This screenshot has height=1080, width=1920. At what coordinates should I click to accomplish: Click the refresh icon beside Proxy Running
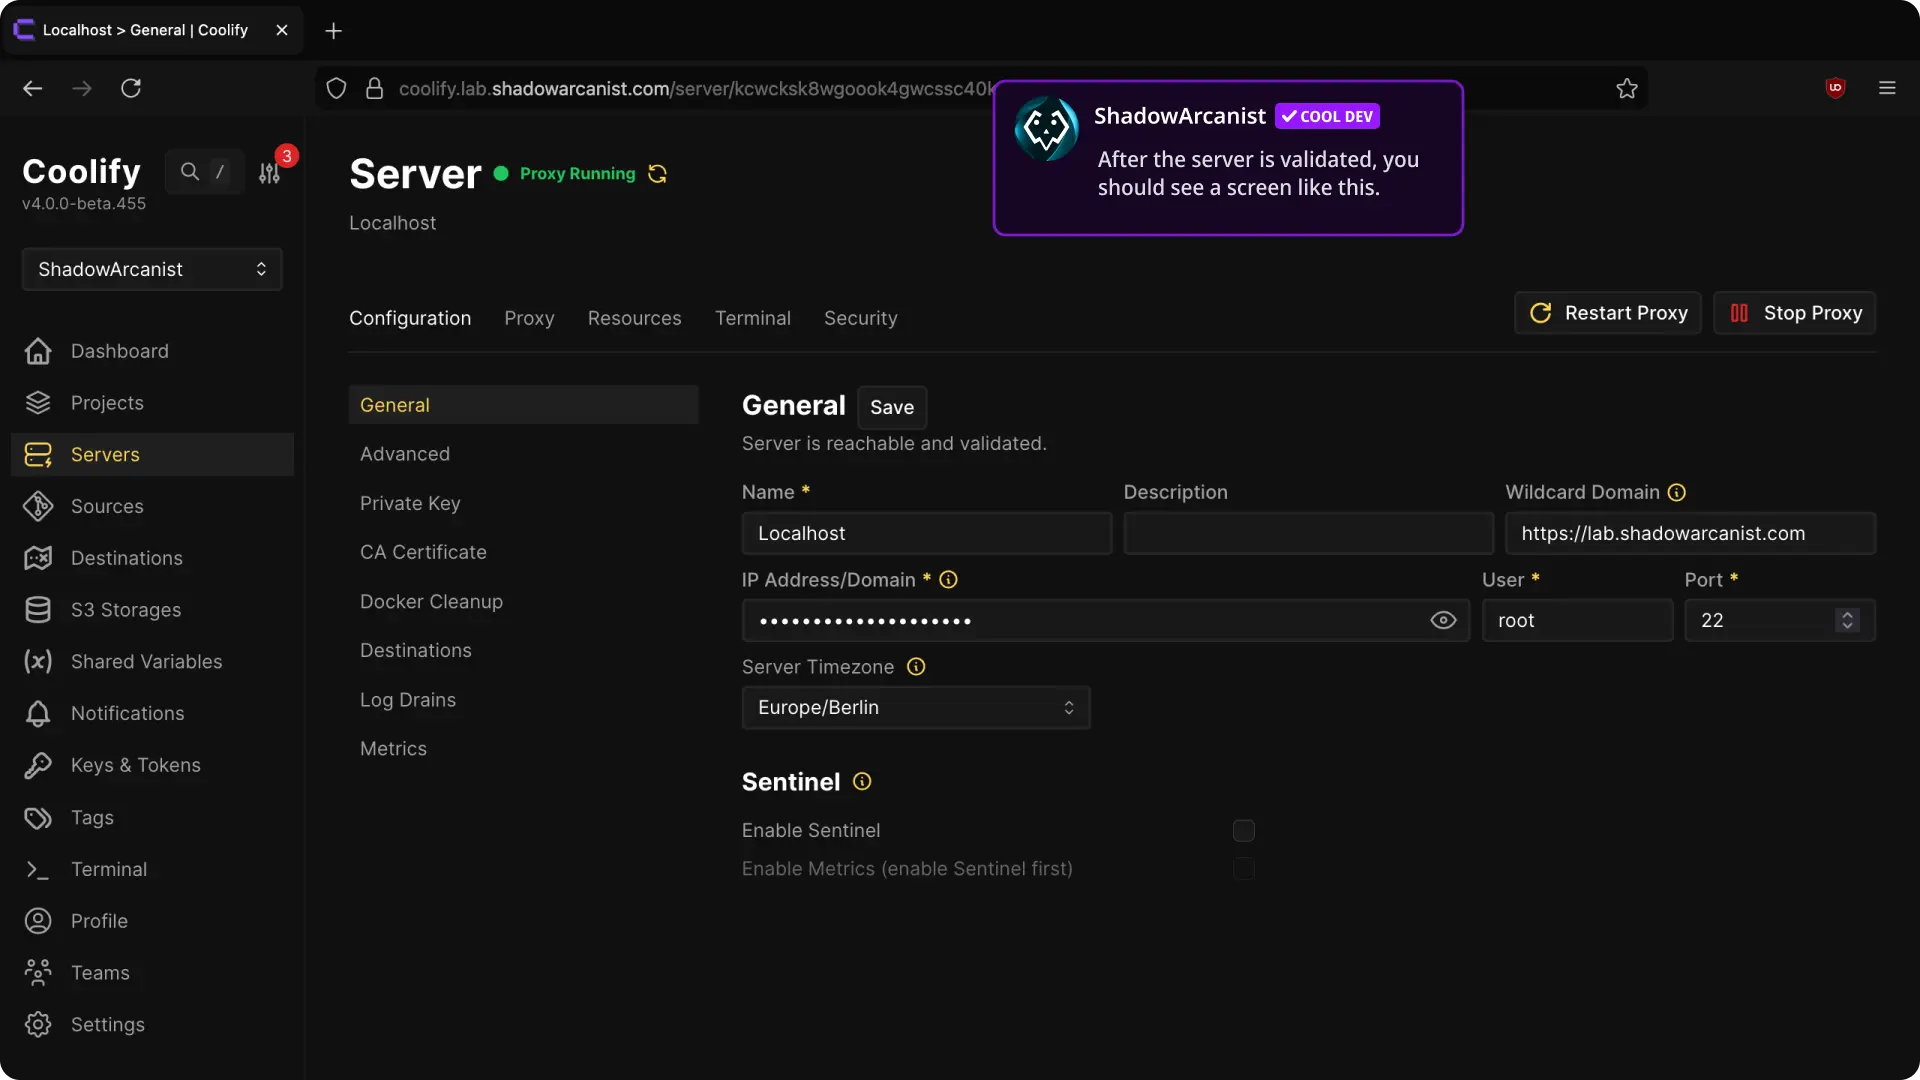pos(657,174)
